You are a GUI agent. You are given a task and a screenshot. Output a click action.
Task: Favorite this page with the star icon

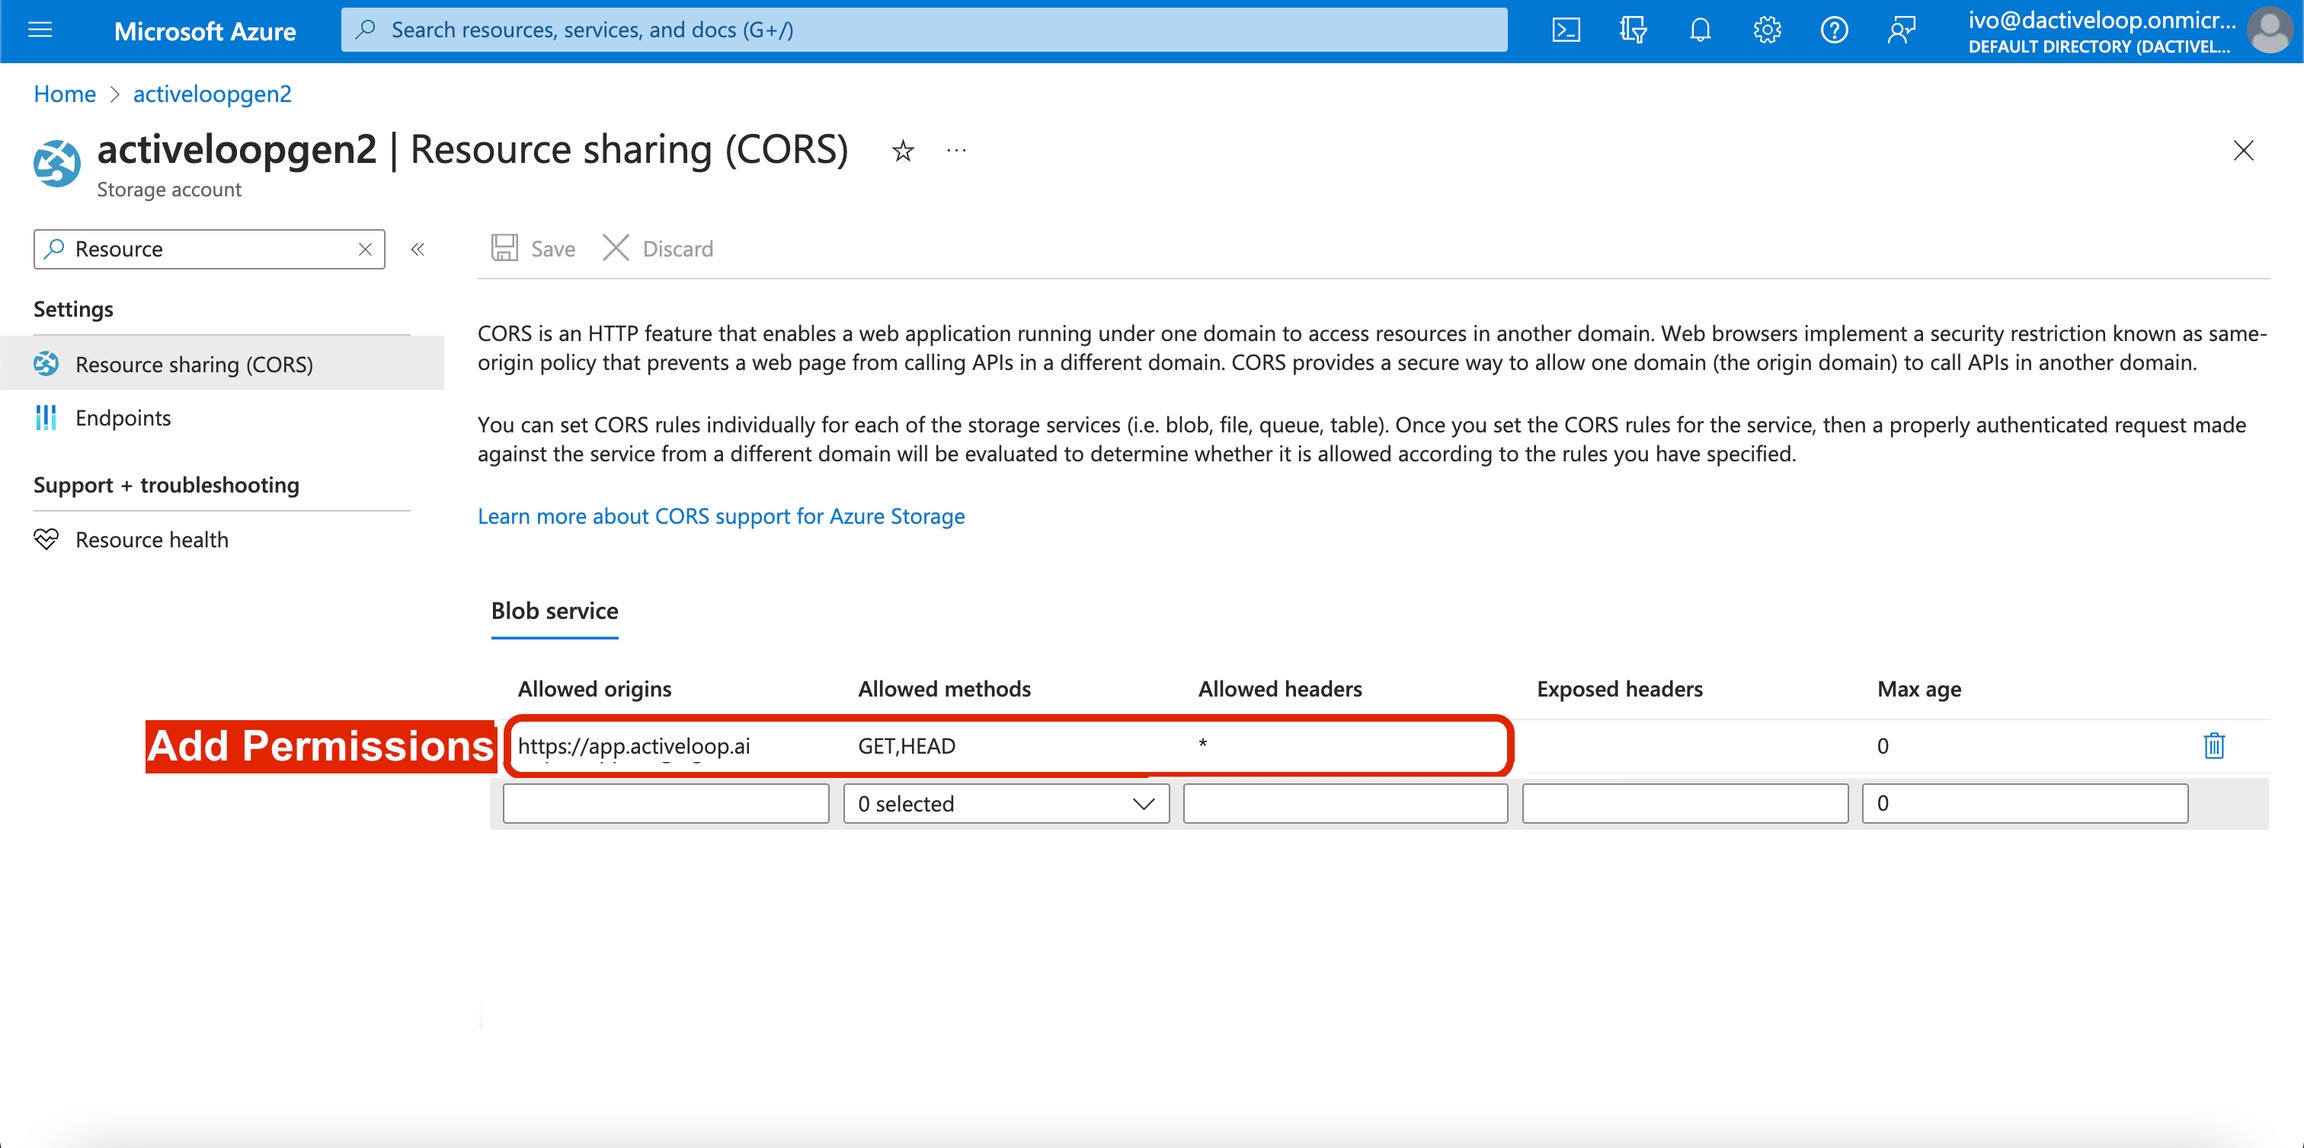click(903, 151)
